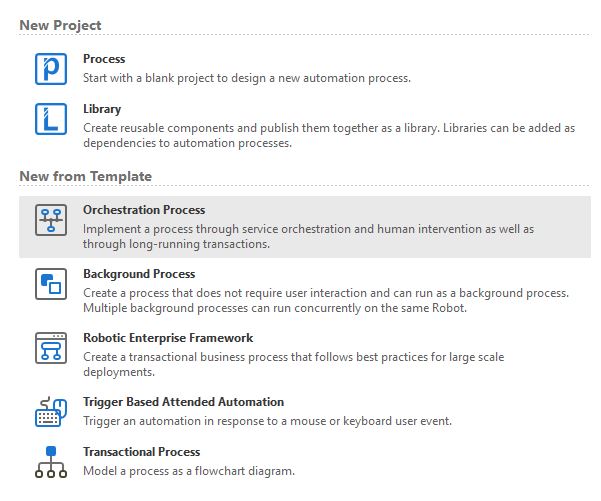Image resolution: width=601 pixels, height=501 pixels.
Task: Select the Robotic Enterprise Framework title
Action: tap(168, 338)
